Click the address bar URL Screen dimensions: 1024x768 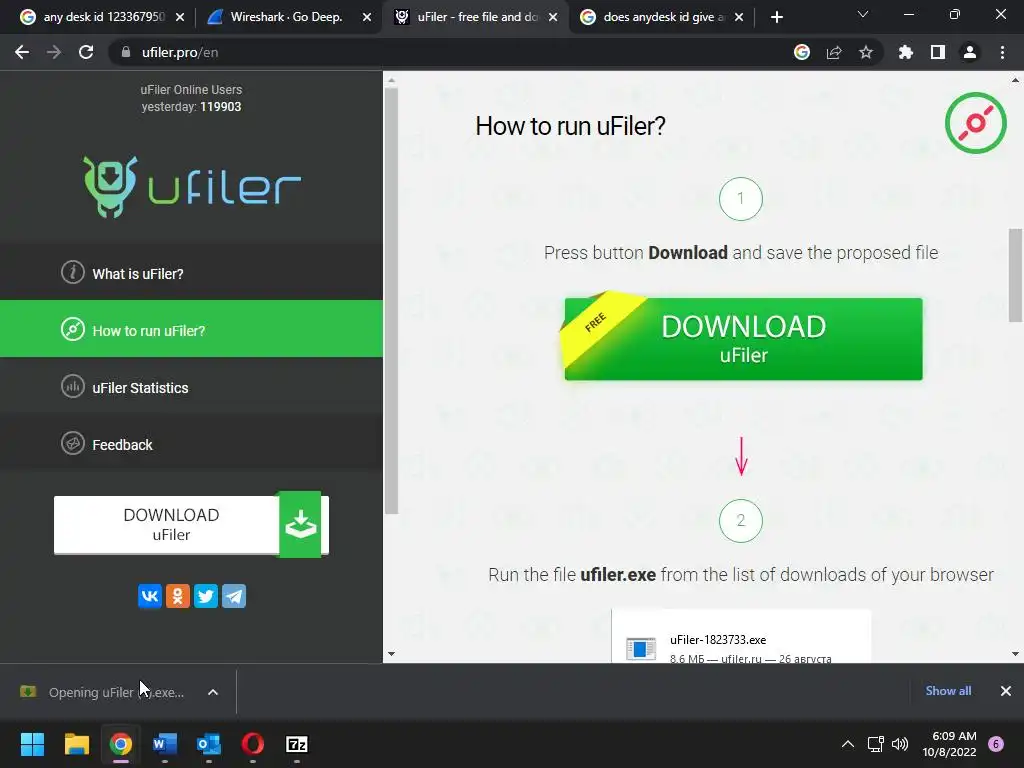click(180, 52)
